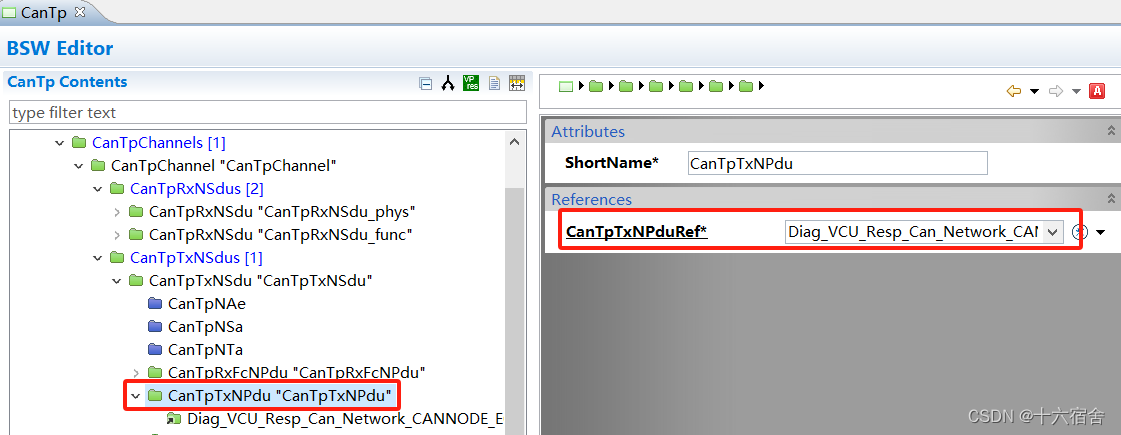Select Diag_VCU_Resp_Can_Network_CANNODE tree entry
1121x435 pixels.
click(345, 419)
